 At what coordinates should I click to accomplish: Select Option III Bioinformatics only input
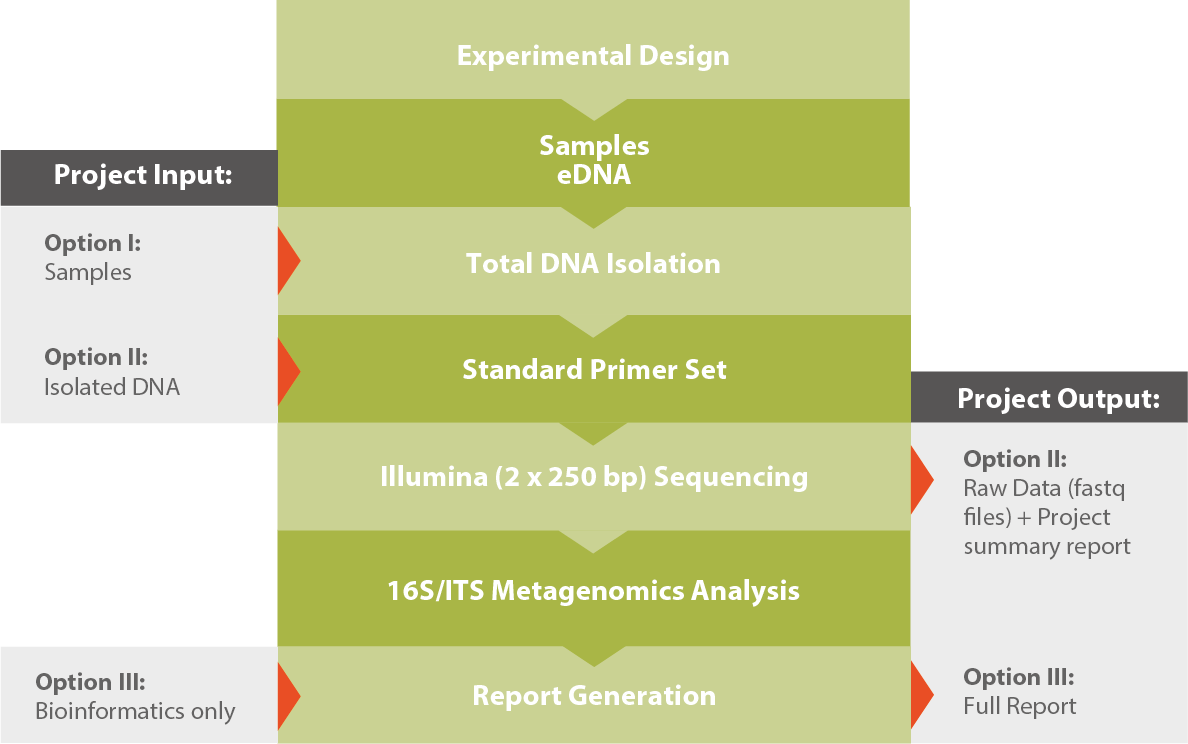point(135,696)
